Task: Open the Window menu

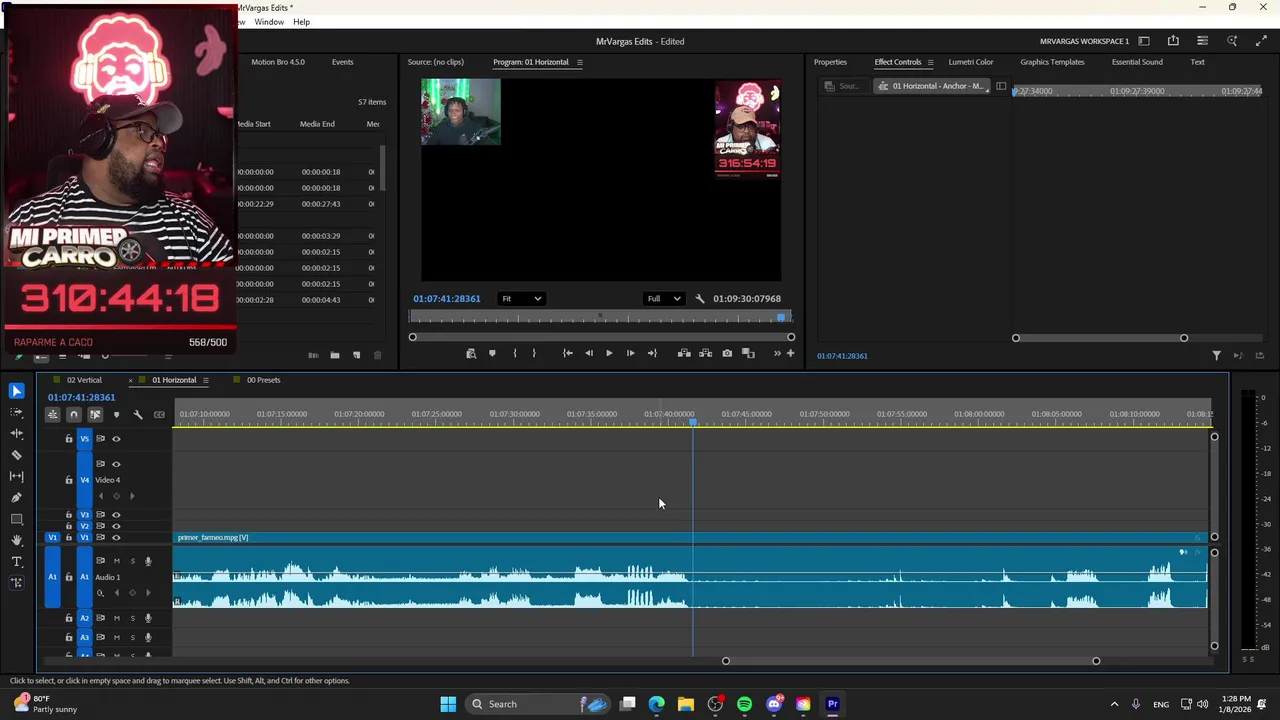Action: (269, 22)
